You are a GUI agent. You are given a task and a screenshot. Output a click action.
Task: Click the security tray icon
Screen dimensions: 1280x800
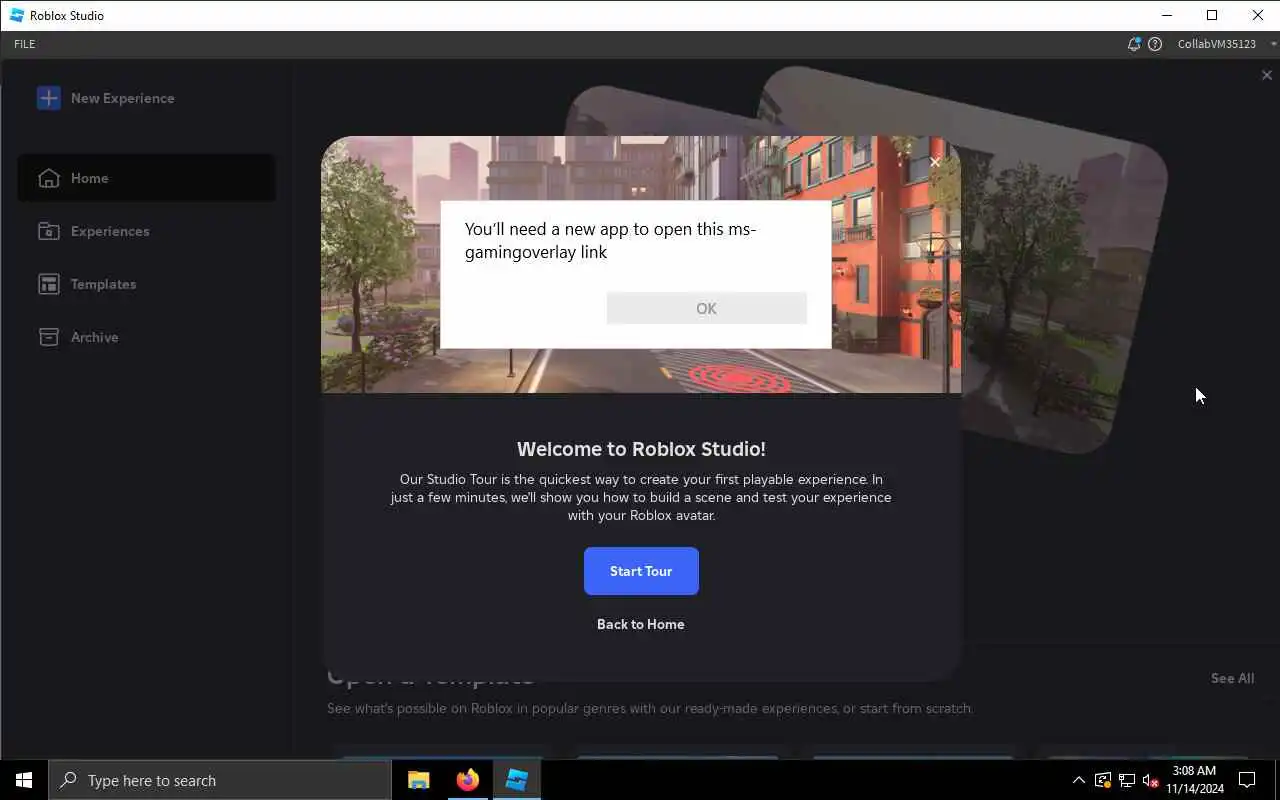point(1103,780)
